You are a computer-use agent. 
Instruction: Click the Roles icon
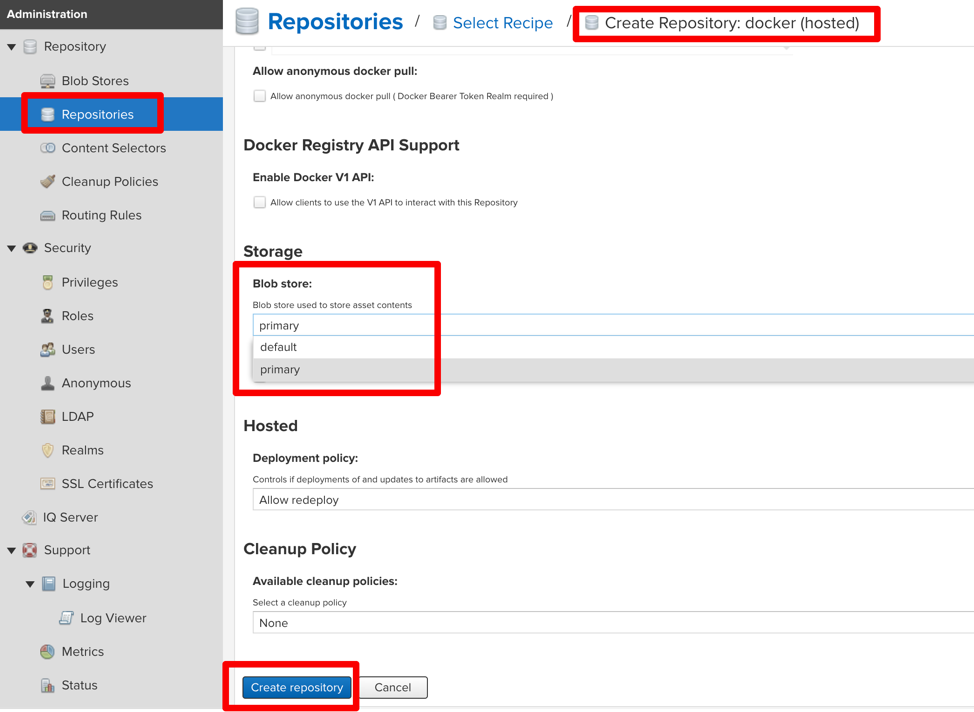48,316
